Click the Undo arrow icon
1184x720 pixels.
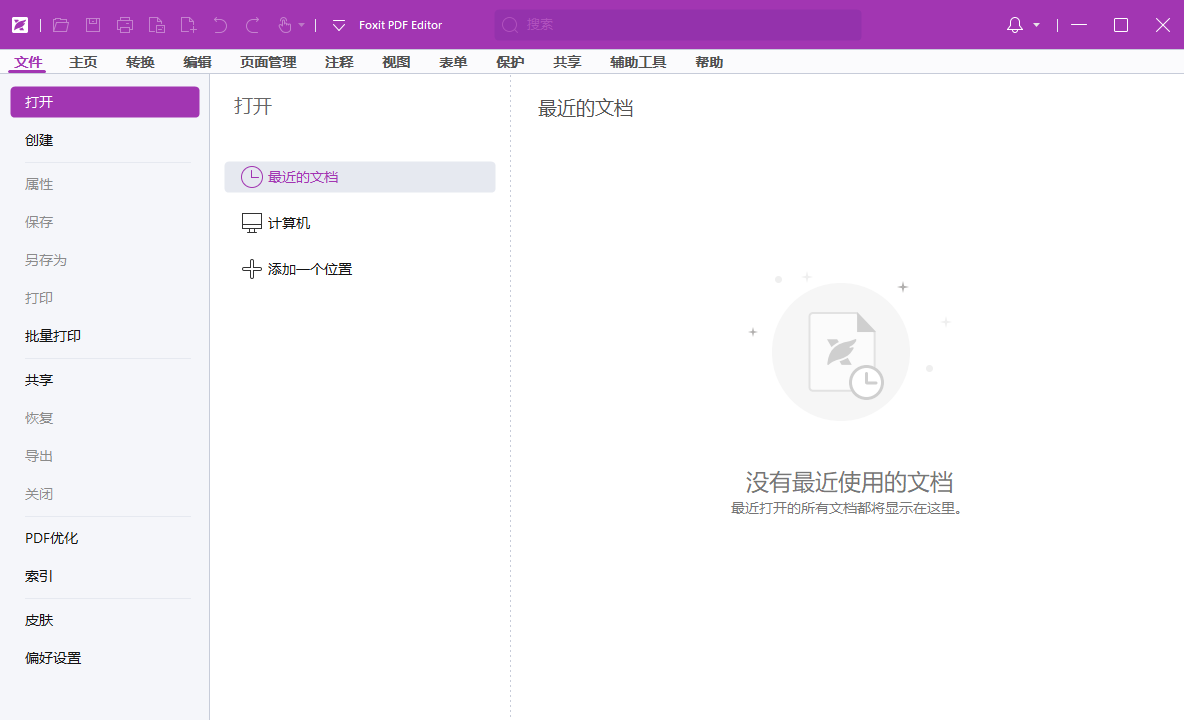coord(220,25)
